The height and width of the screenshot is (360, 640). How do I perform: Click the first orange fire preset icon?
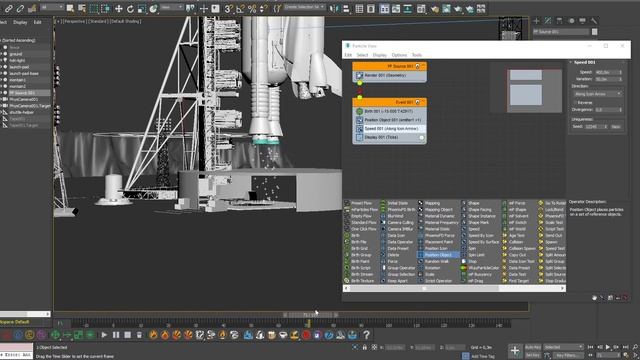[153, 335]
